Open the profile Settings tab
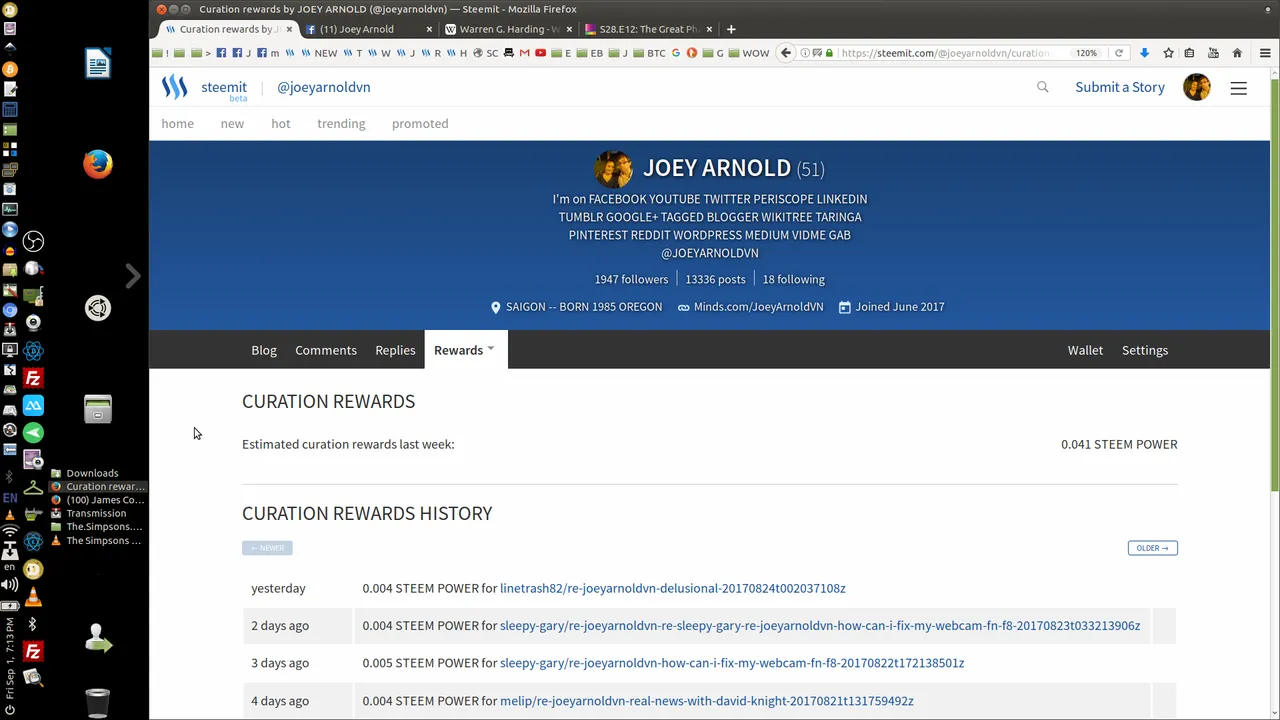The image size is (1280, 720). pyautogui.click(x=1145, y=350)
